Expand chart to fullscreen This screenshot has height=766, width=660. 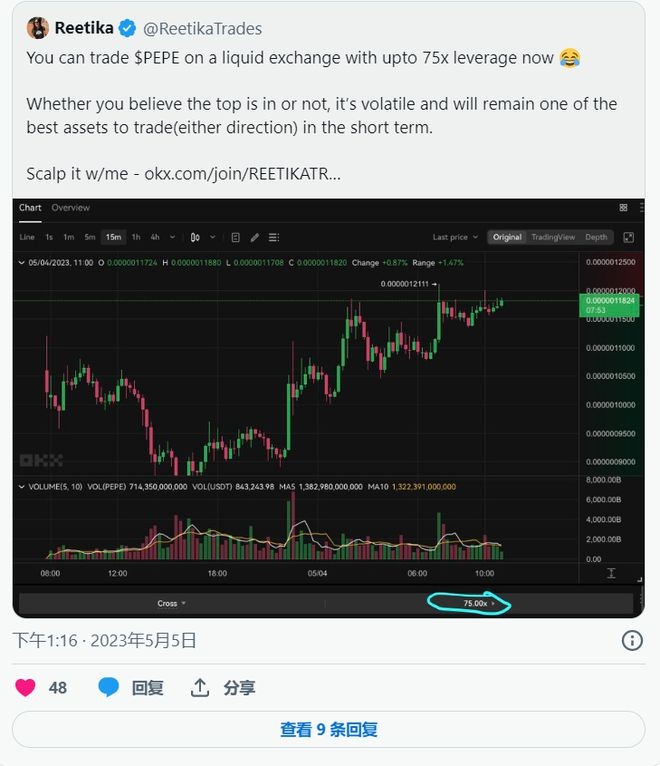click(629, 237)
